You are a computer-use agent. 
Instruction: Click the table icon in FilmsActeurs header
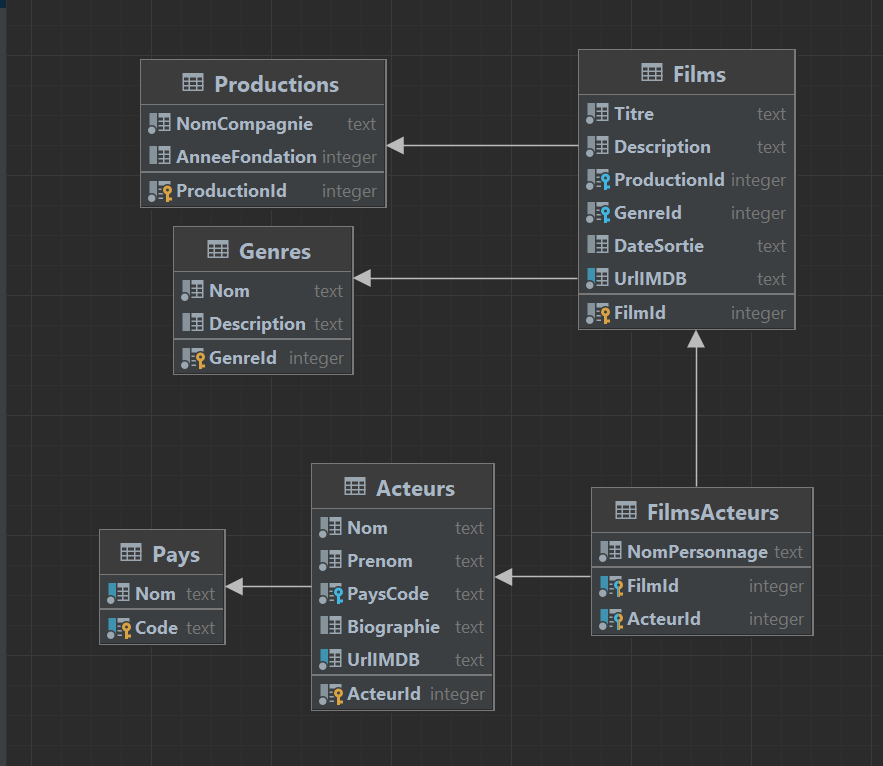pos(626,511)
